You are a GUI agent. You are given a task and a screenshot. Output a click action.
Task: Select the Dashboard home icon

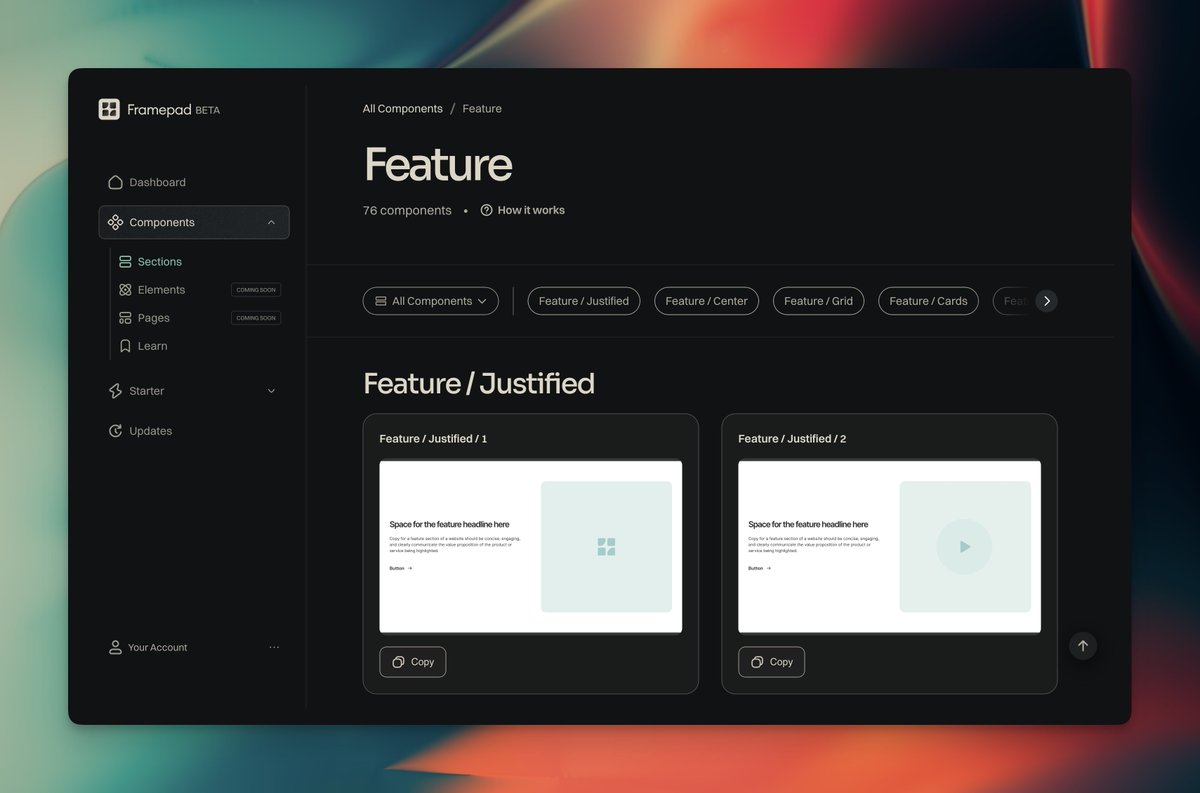[x=115, y=182]
